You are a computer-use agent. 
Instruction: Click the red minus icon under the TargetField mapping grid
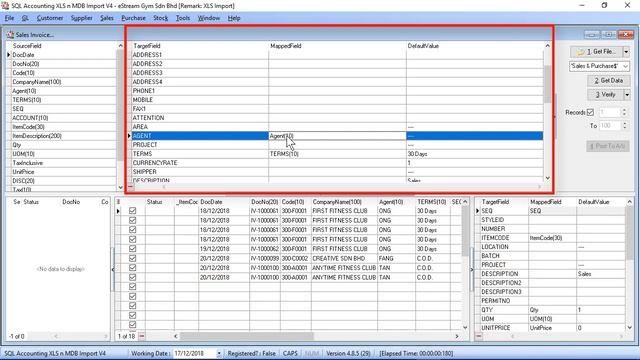coord(131,187)
